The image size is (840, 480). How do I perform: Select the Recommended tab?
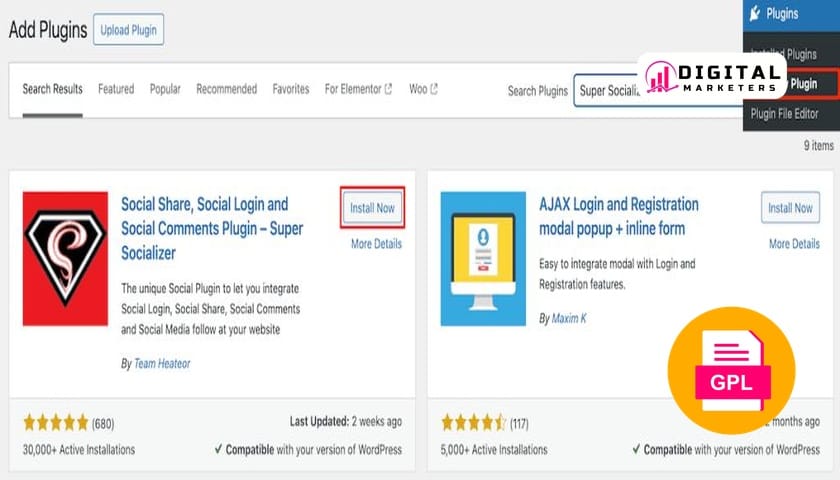click(226, 89)
